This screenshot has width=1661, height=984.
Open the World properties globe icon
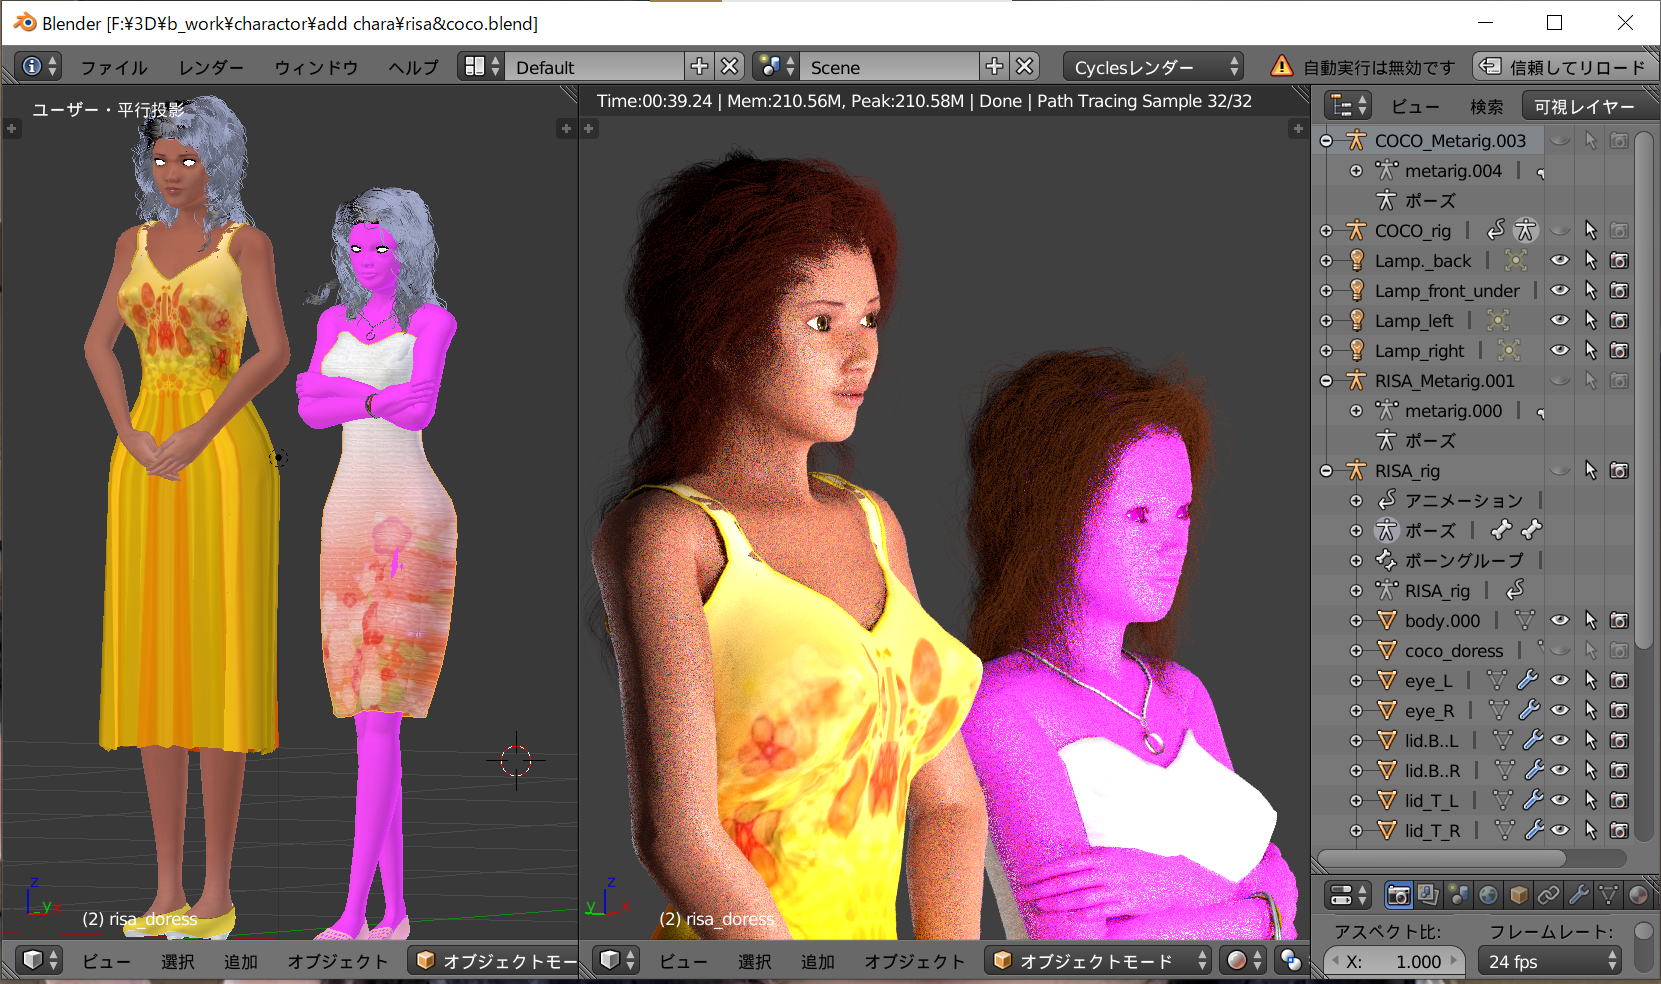pos(1488,894)
